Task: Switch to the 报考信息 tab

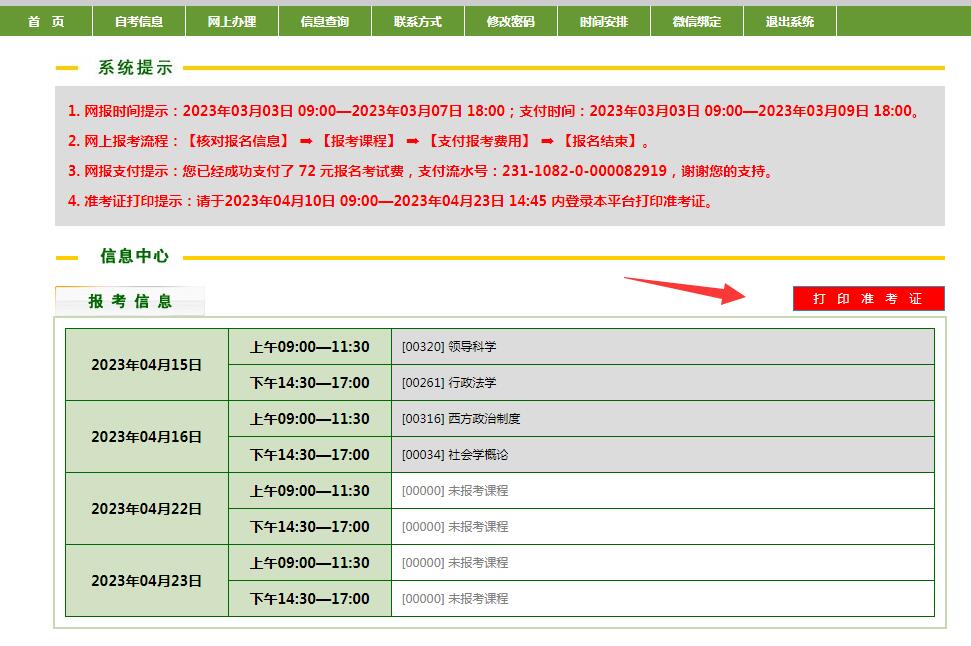Action: pos(130,301)
